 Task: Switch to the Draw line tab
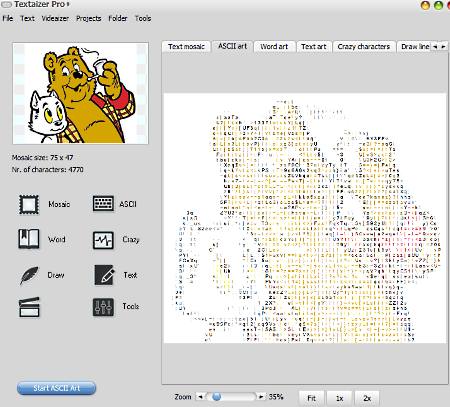point(415,47)
